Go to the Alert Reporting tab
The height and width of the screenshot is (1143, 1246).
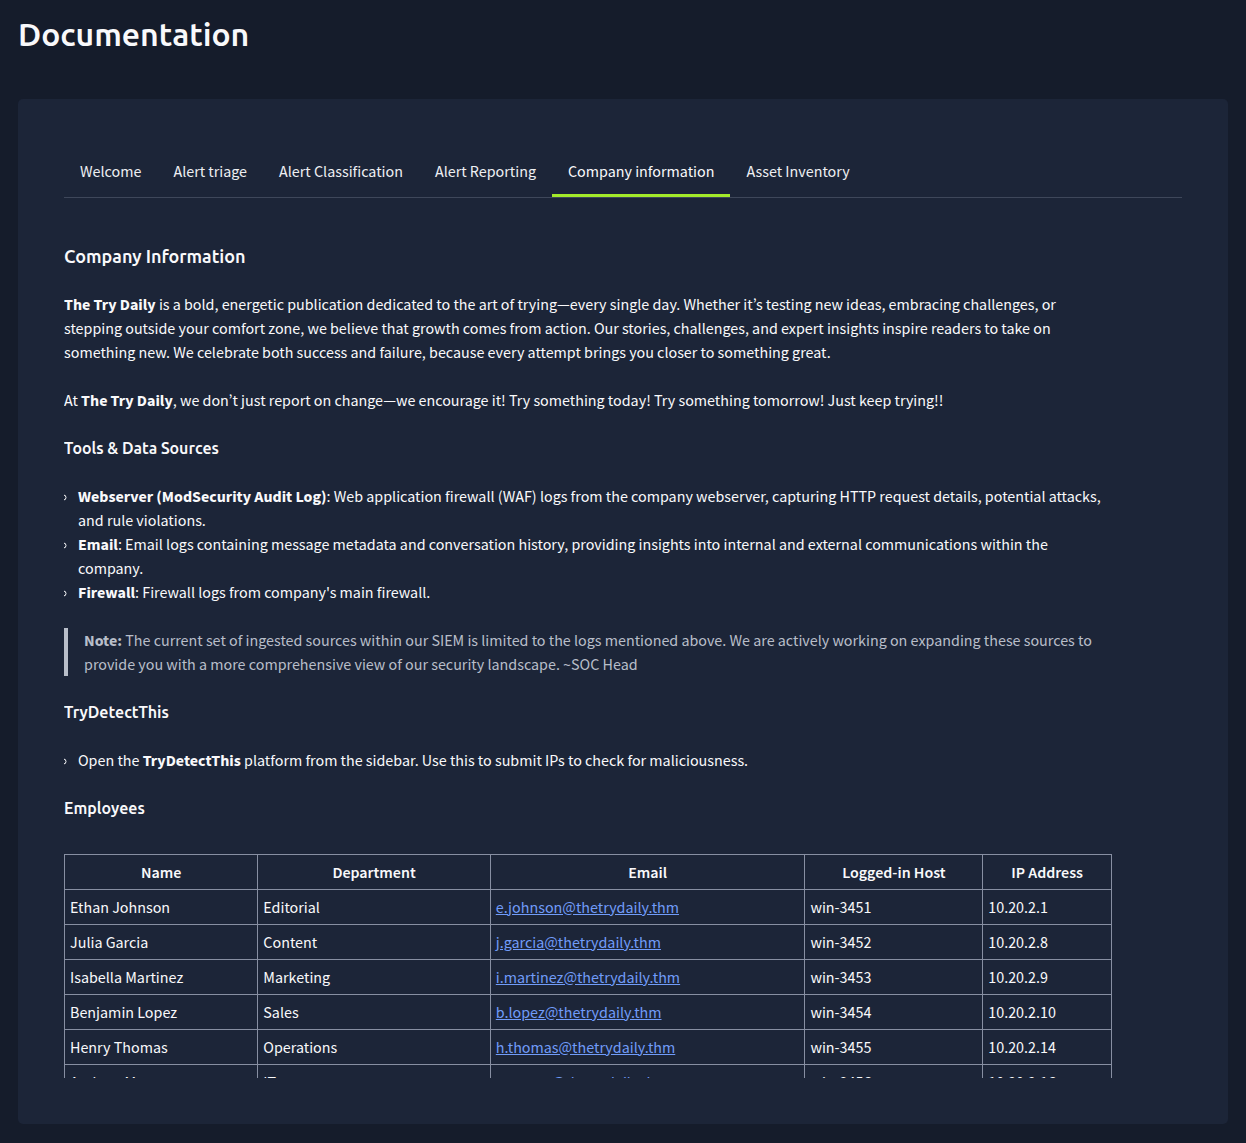click(485, 172)
